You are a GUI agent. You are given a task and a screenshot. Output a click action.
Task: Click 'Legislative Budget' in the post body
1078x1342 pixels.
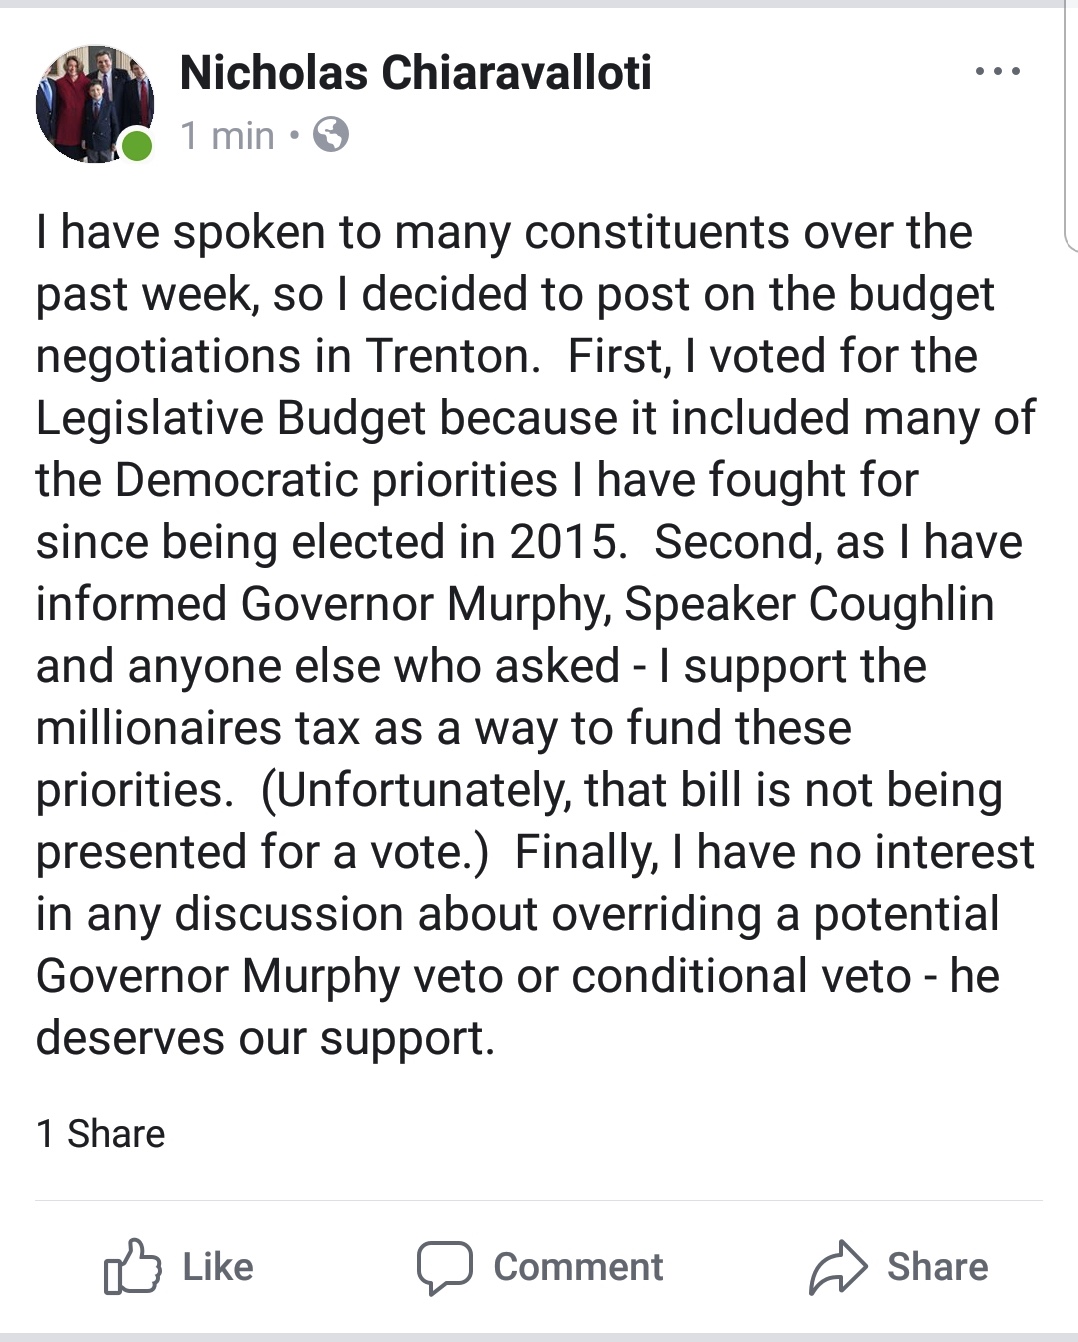coord(231,418)
